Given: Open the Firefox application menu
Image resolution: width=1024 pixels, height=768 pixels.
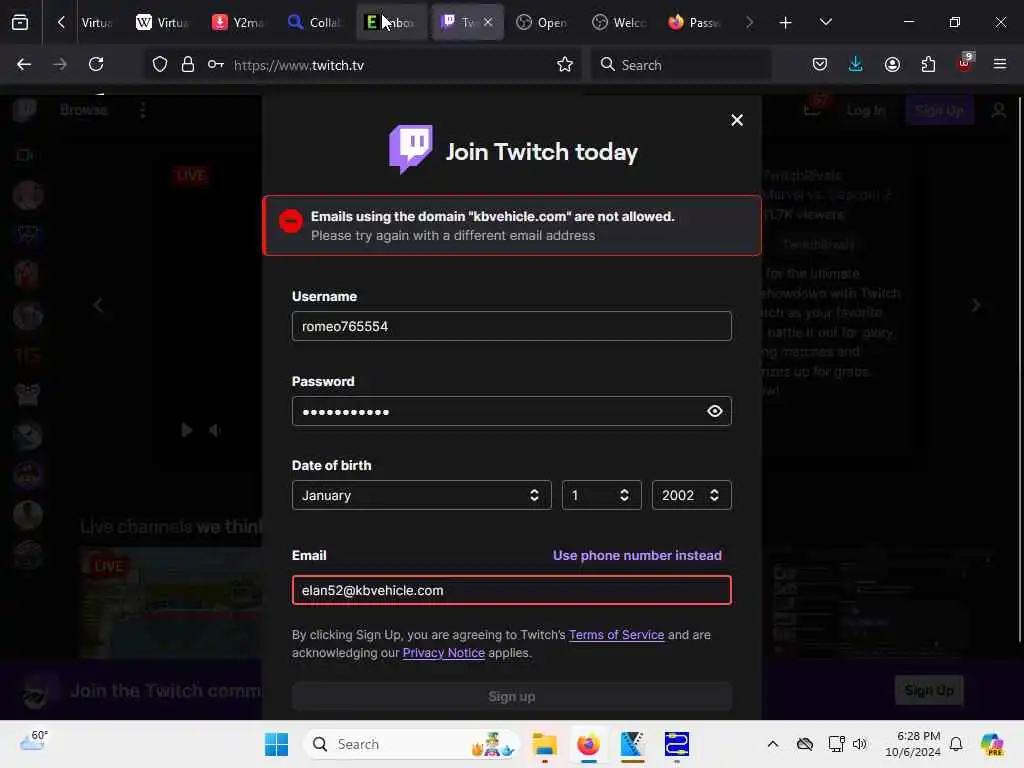Looking at the screenshot, I should [1000, 65].
